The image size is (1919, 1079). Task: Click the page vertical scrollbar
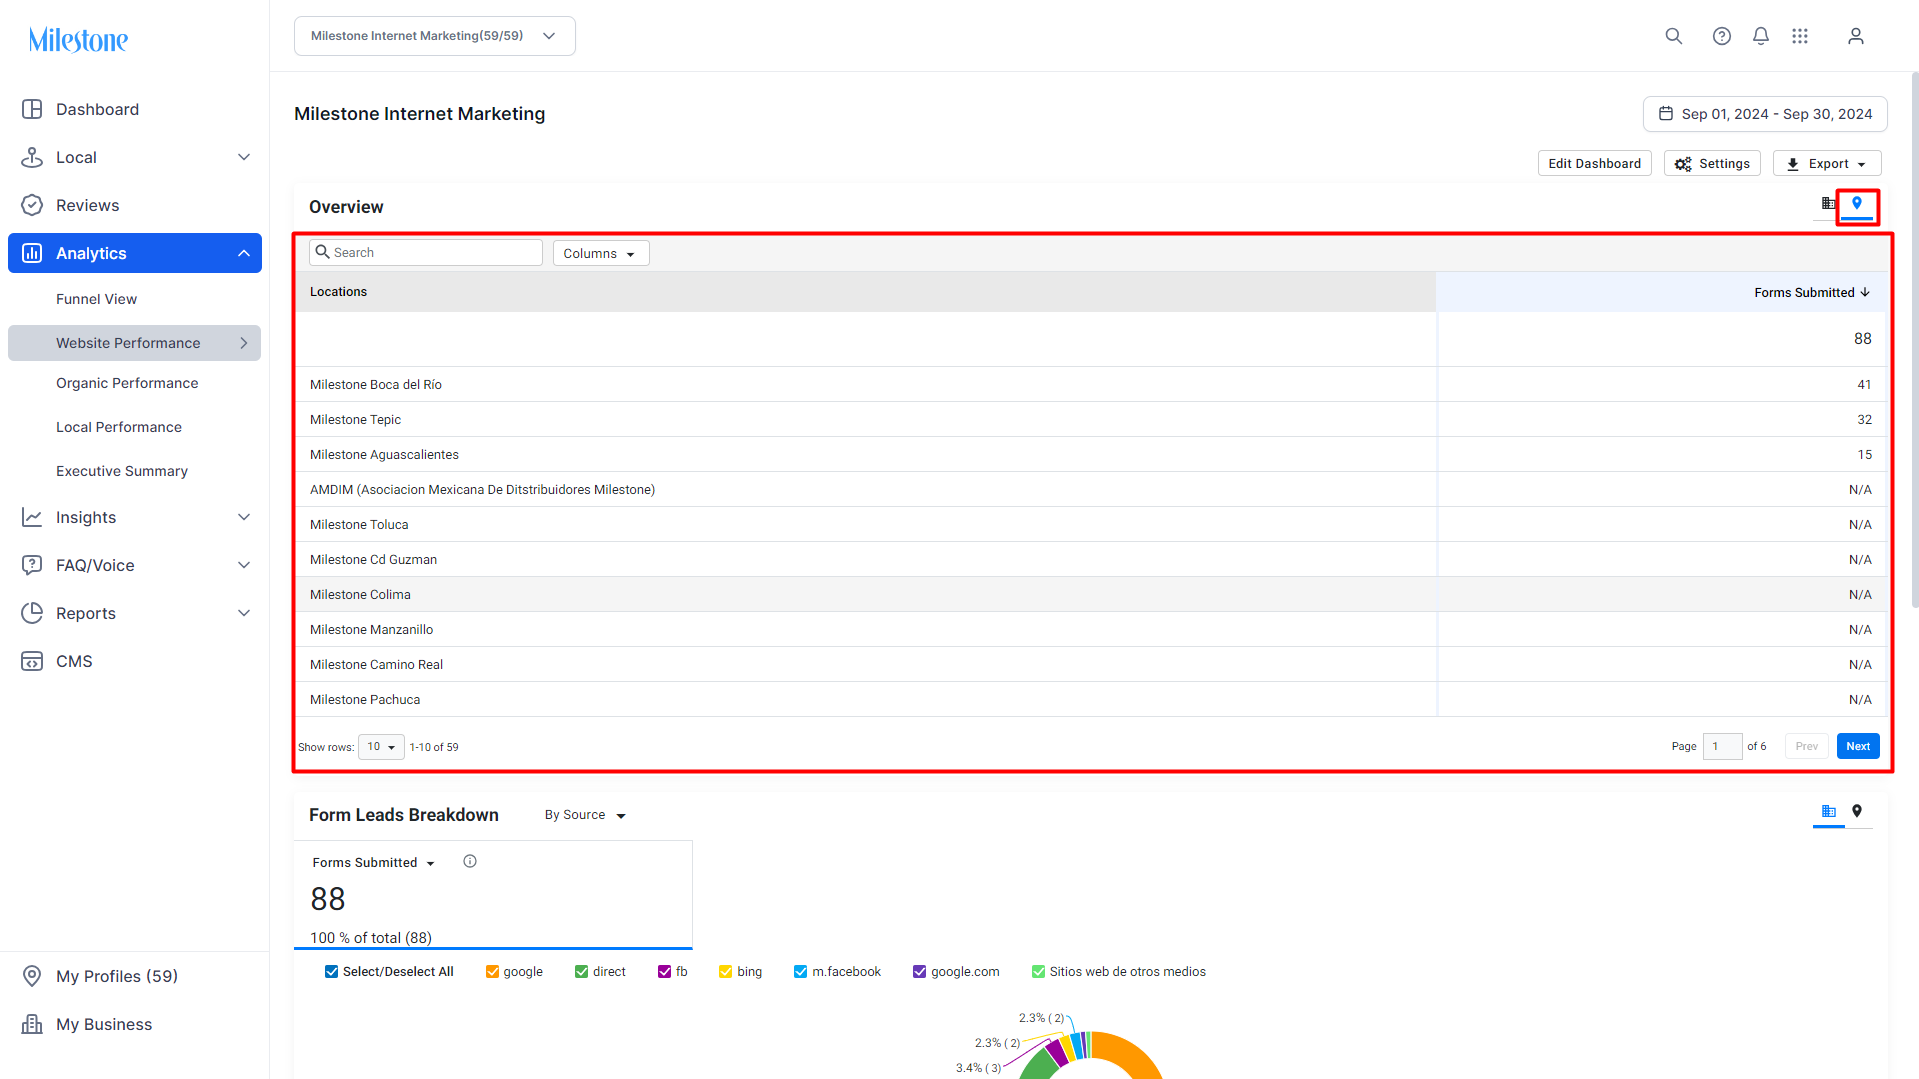1914,340
